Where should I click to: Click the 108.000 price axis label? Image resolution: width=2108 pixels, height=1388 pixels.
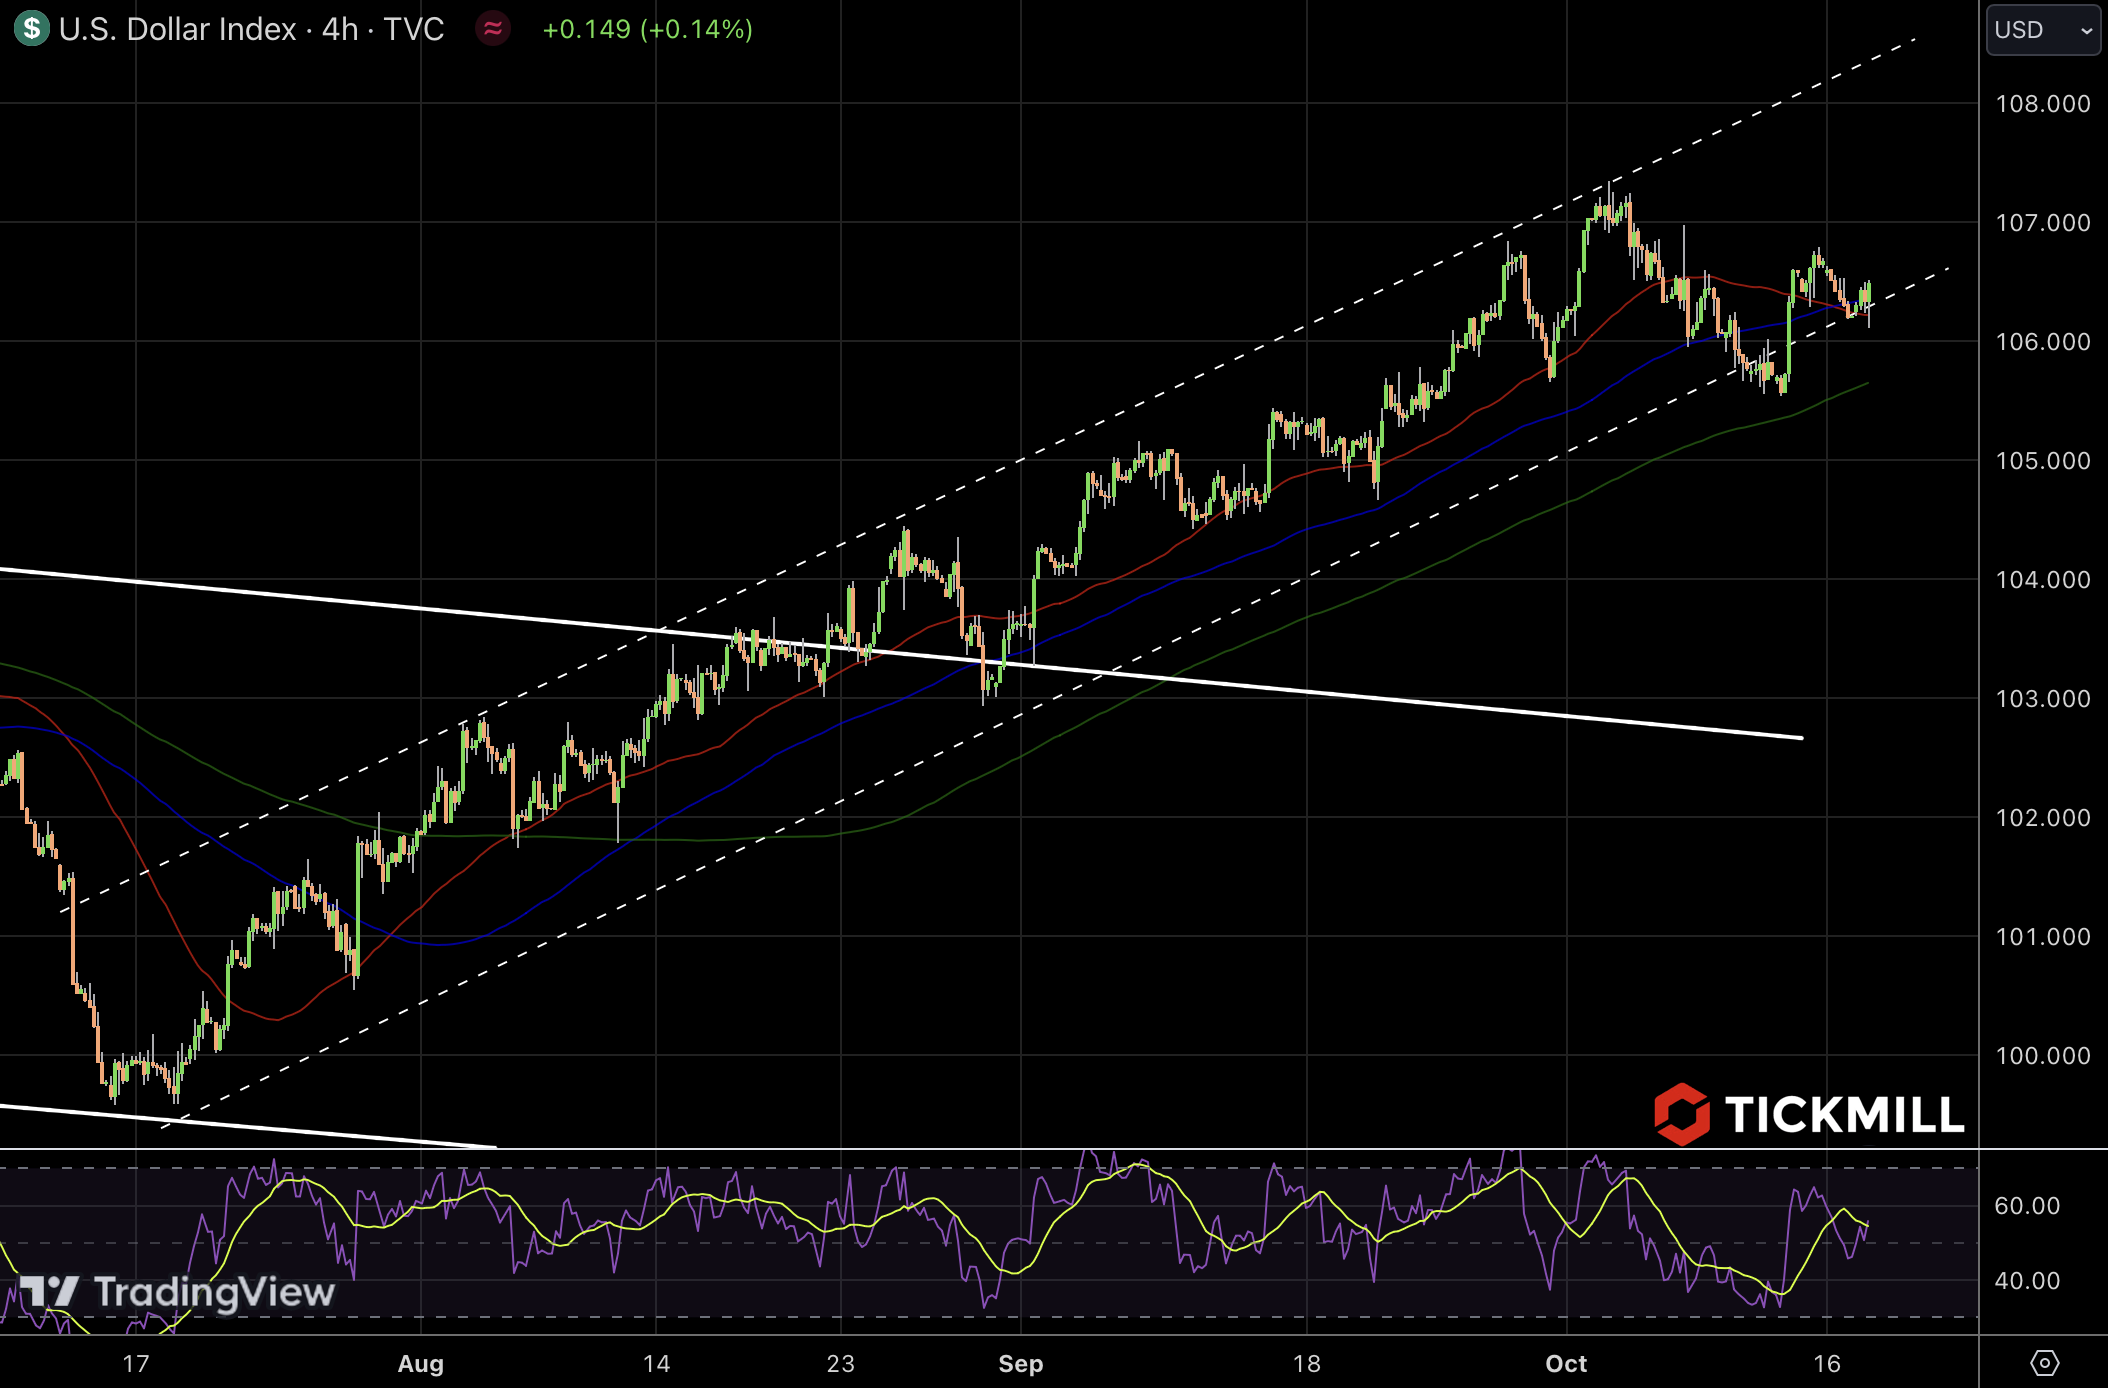point(2042,104)
